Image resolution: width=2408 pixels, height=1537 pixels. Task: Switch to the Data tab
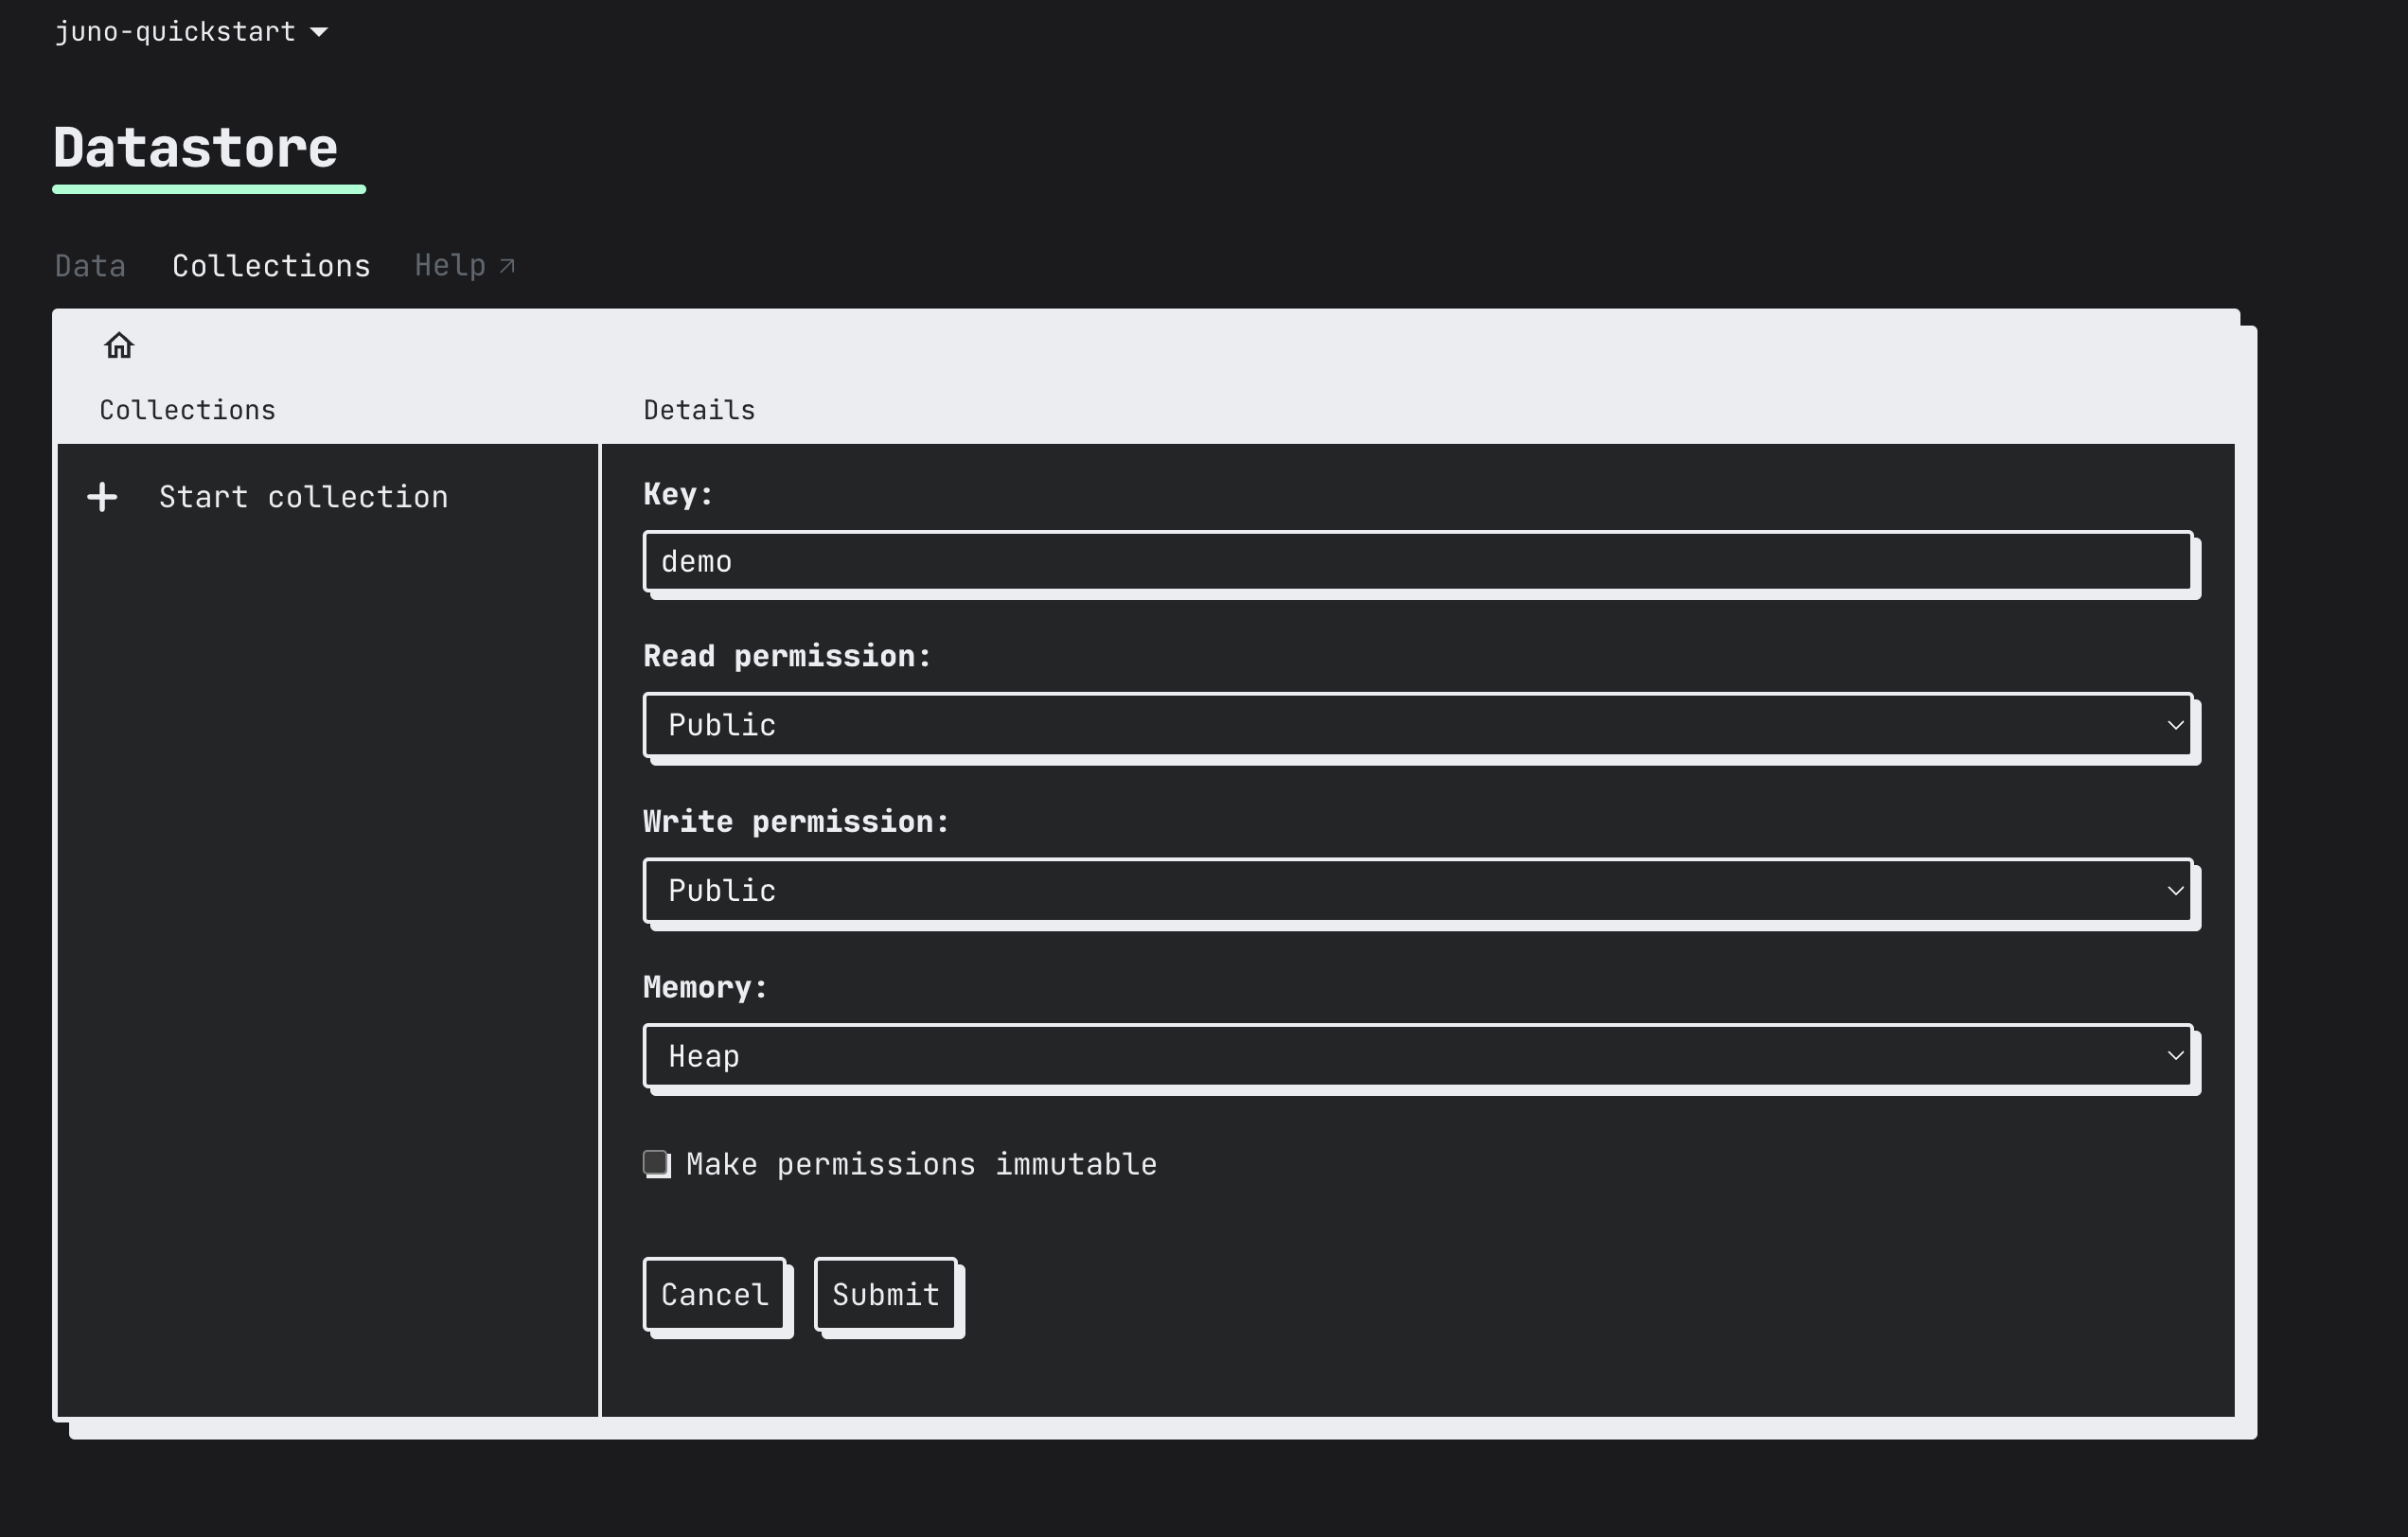pyautogui.click(x=90, y=267)
